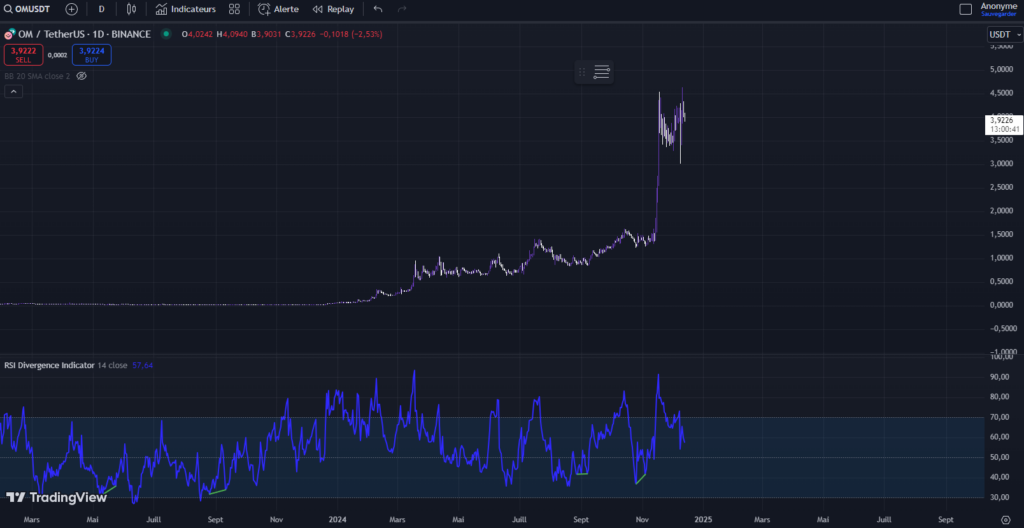This screenshot has height=528, width=1024.
Task: Open the D timeframe interval selector
Action: (x=101, y=9)
